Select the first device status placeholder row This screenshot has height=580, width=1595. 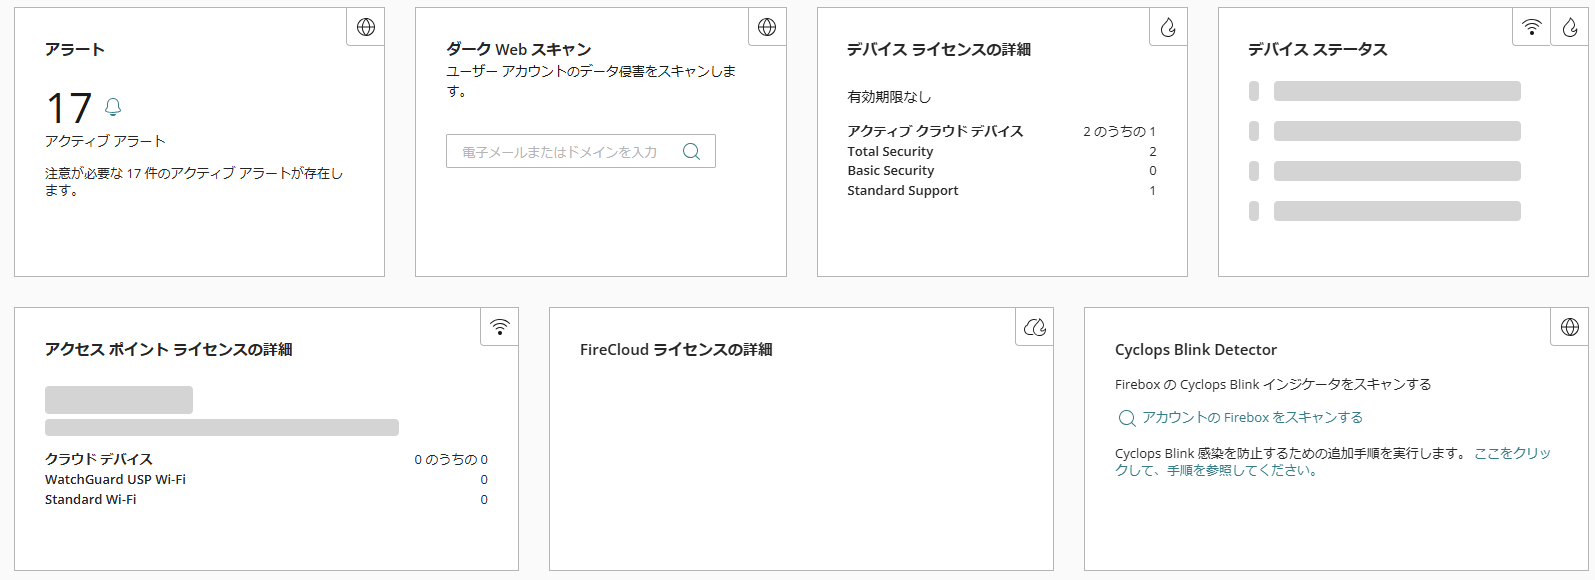point(1396,92)
